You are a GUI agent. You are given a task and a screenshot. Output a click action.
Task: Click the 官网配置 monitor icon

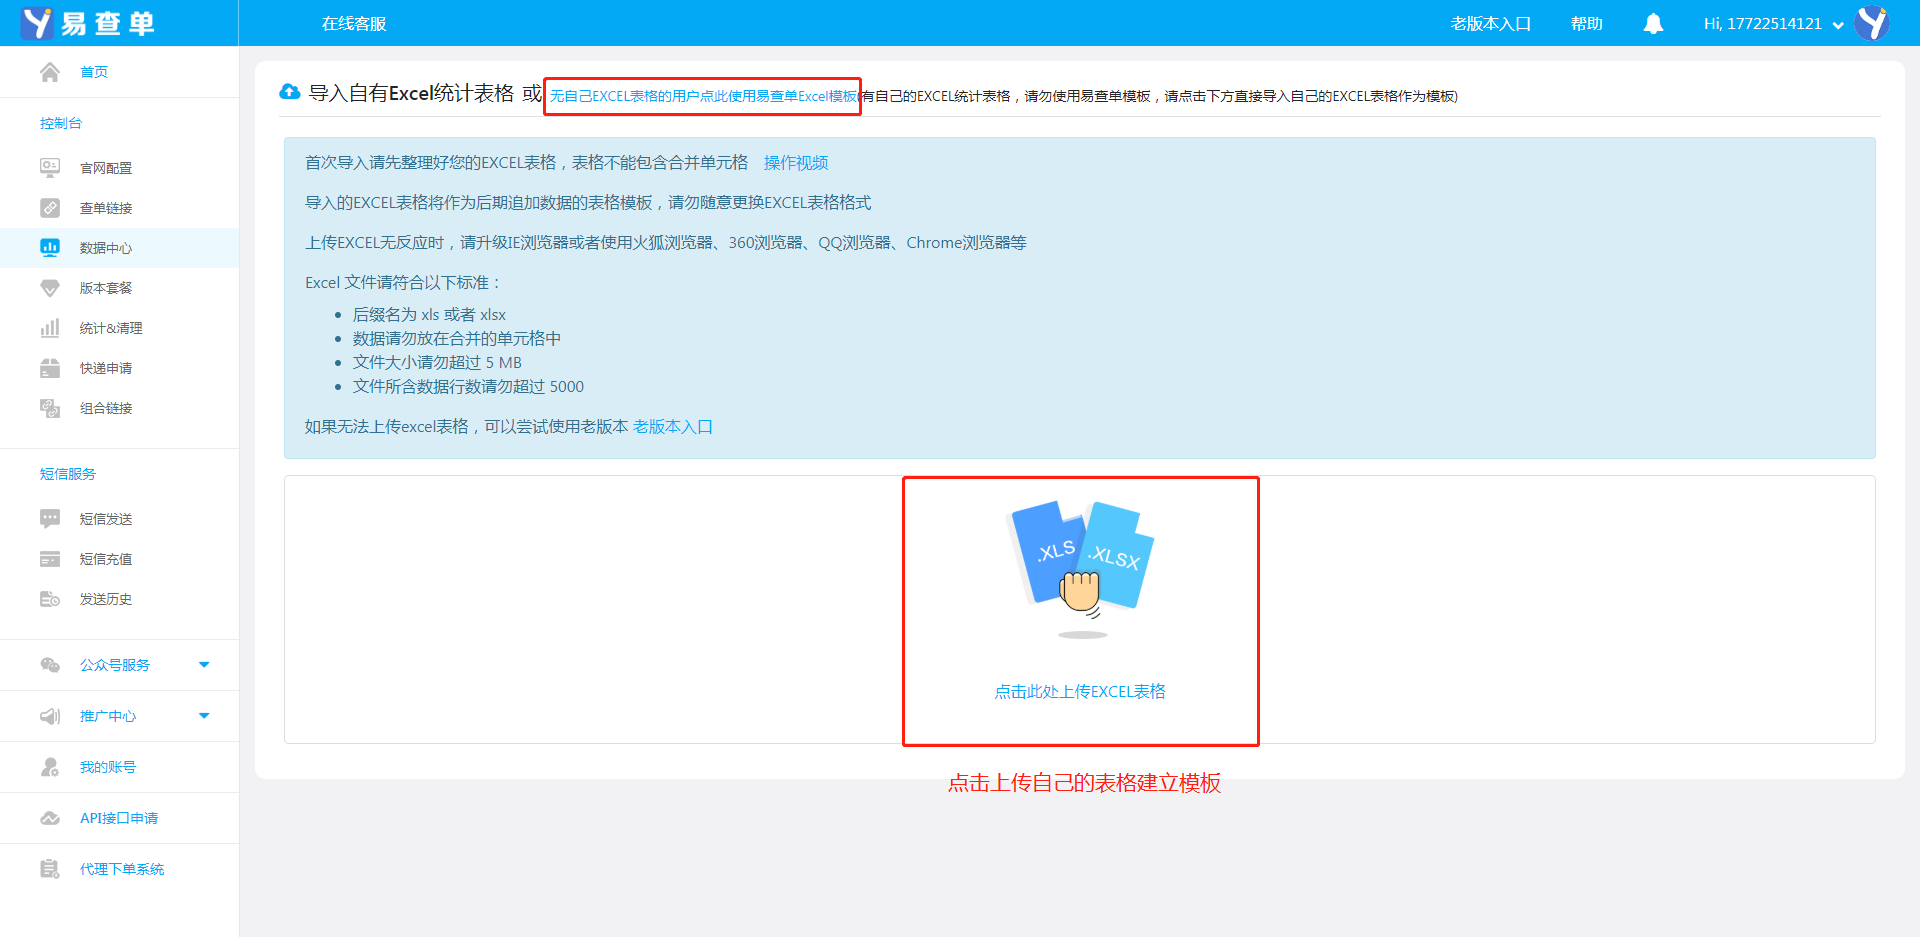[50, 168]
